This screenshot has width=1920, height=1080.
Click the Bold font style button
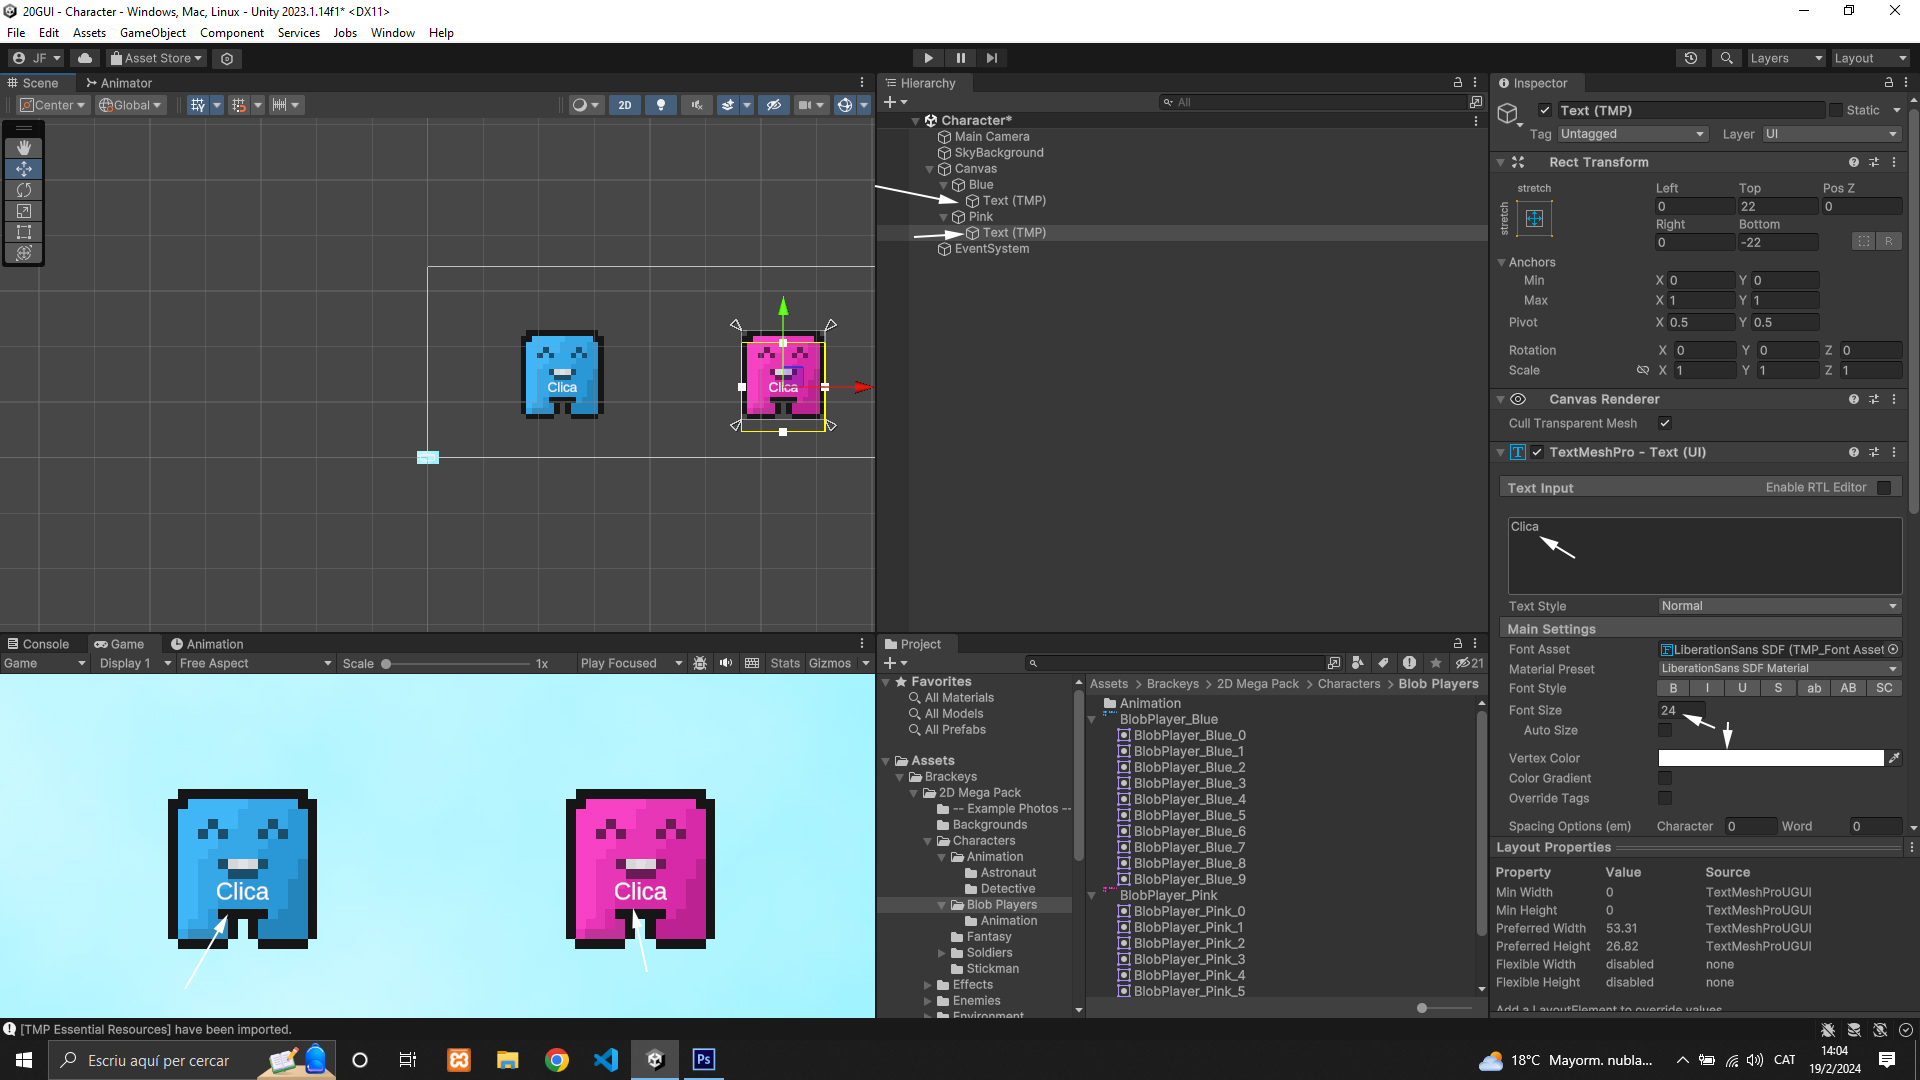pos(1673,689)
